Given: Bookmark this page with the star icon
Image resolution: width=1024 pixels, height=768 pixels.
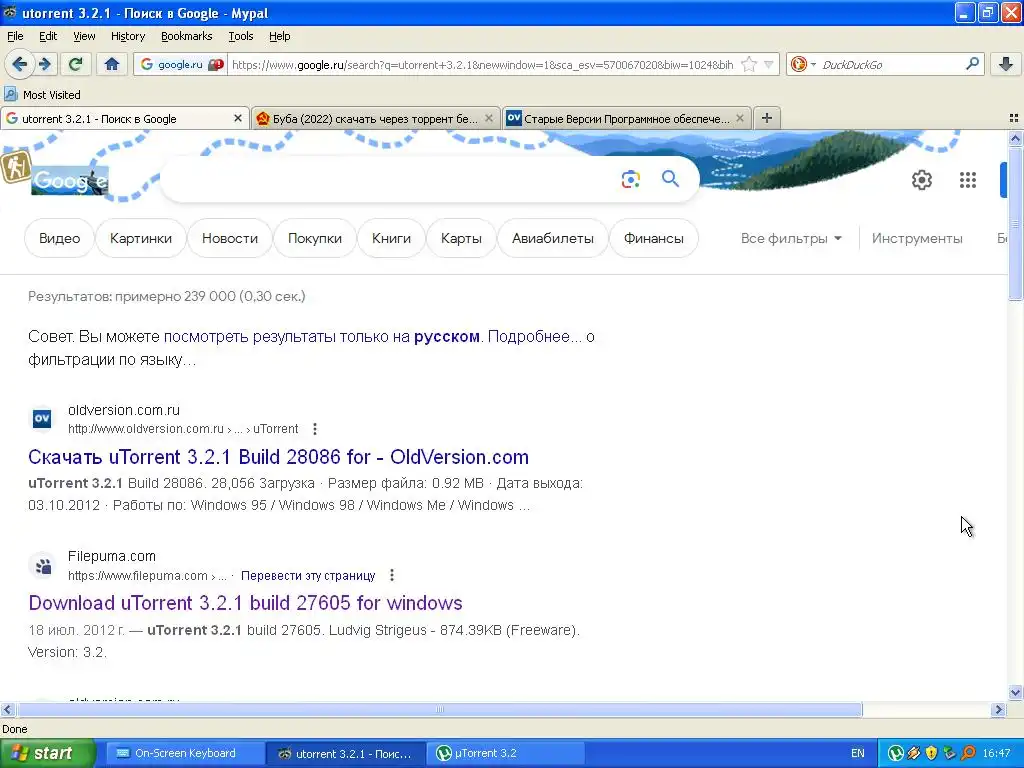Looking at the screenshot, I should [749, 65].
